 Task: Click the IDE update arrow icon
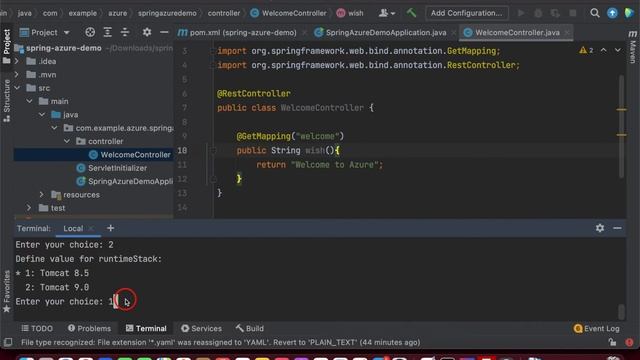coord(612,13)
